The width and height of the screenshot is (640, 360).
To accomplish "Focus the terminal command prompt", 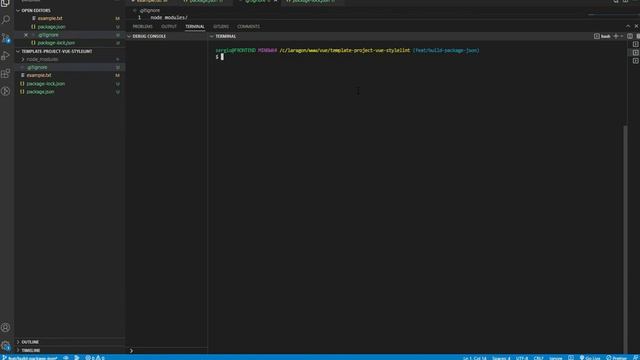I will [x=222, y=57].
